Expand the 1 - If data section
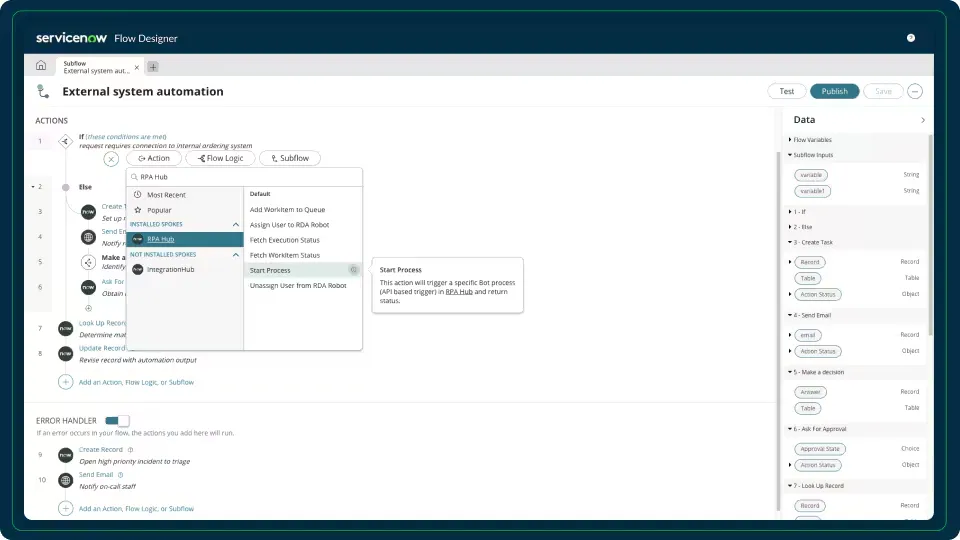Image resolution: width=960 pixels, height=540 pixels. [x=790, y=211]
